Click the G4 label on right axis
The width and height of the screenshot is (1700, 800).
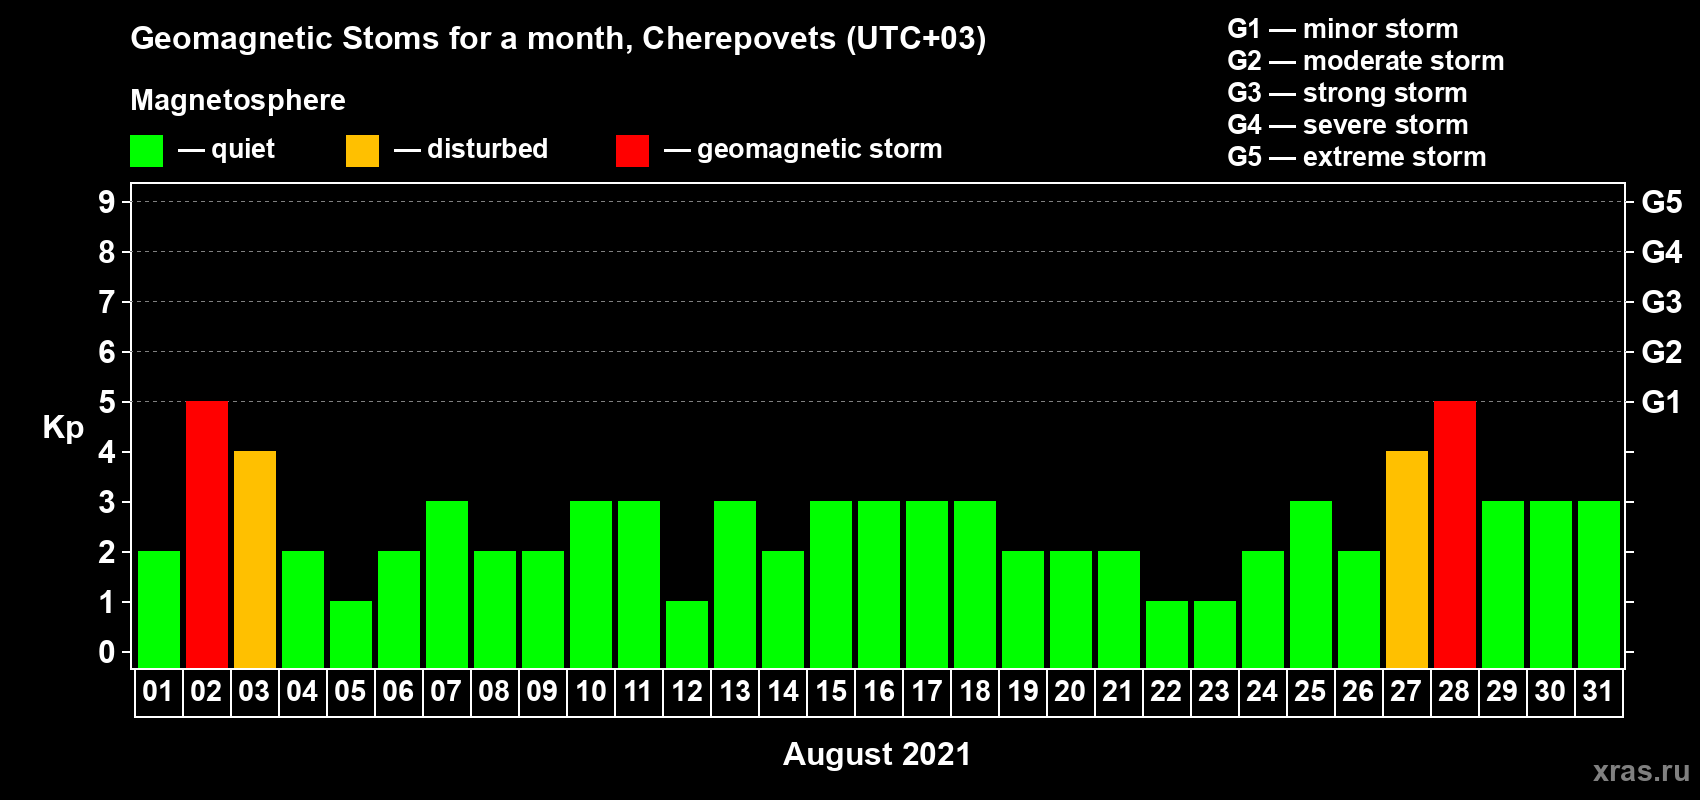click(1662, 252)
